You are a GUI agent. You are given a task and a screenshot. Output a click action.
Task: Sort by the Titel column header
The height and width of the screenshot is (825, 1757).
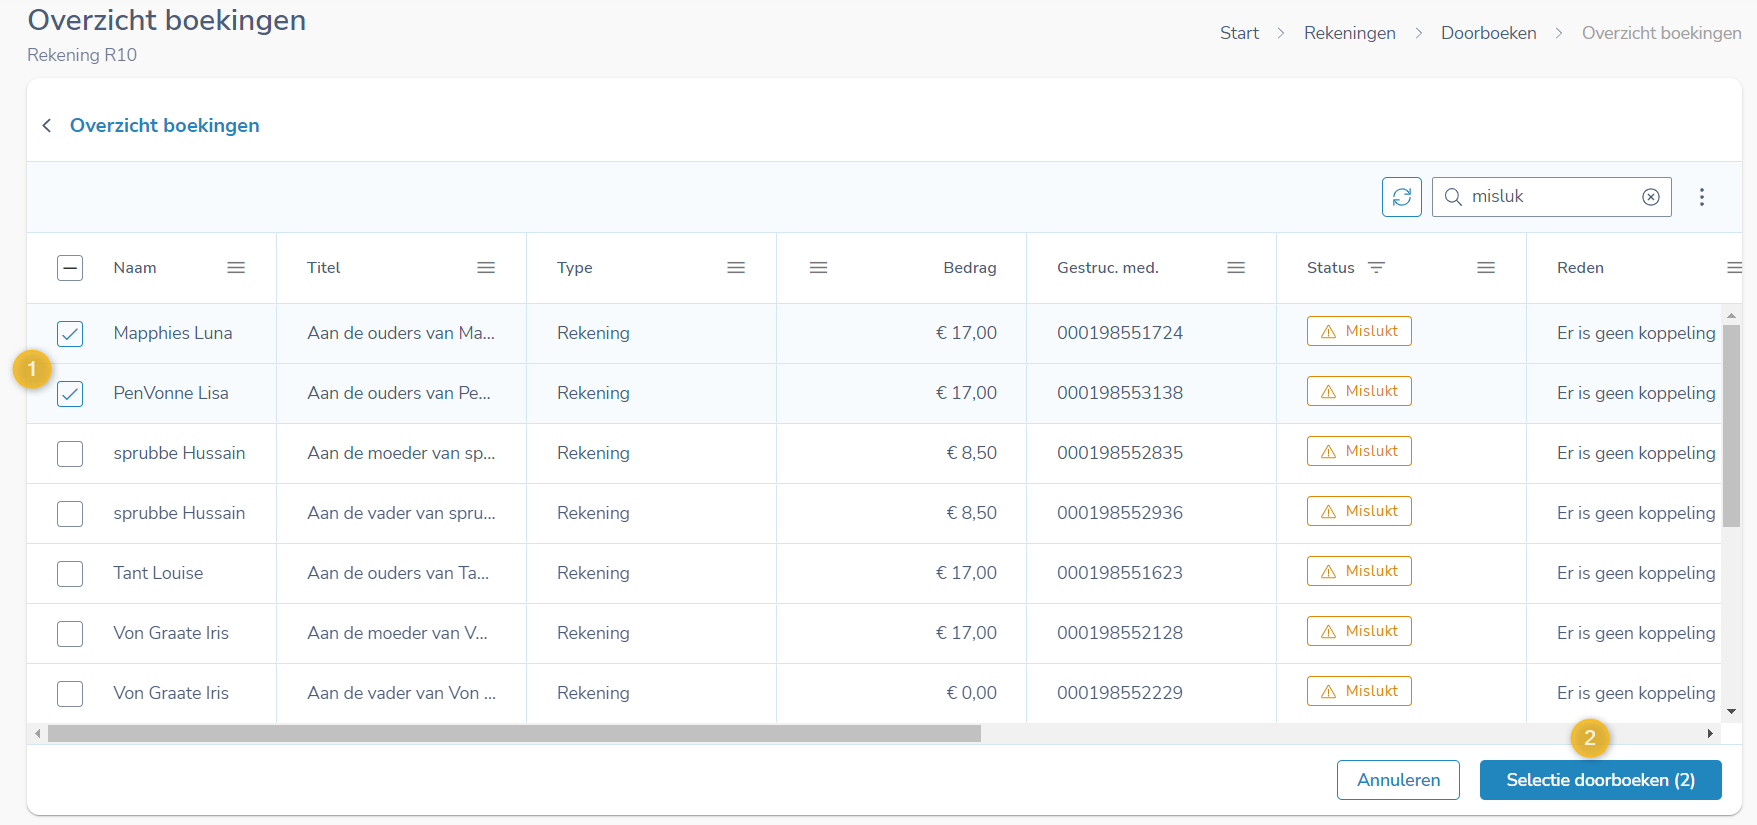pyautogui.click(x=324, y=268)
